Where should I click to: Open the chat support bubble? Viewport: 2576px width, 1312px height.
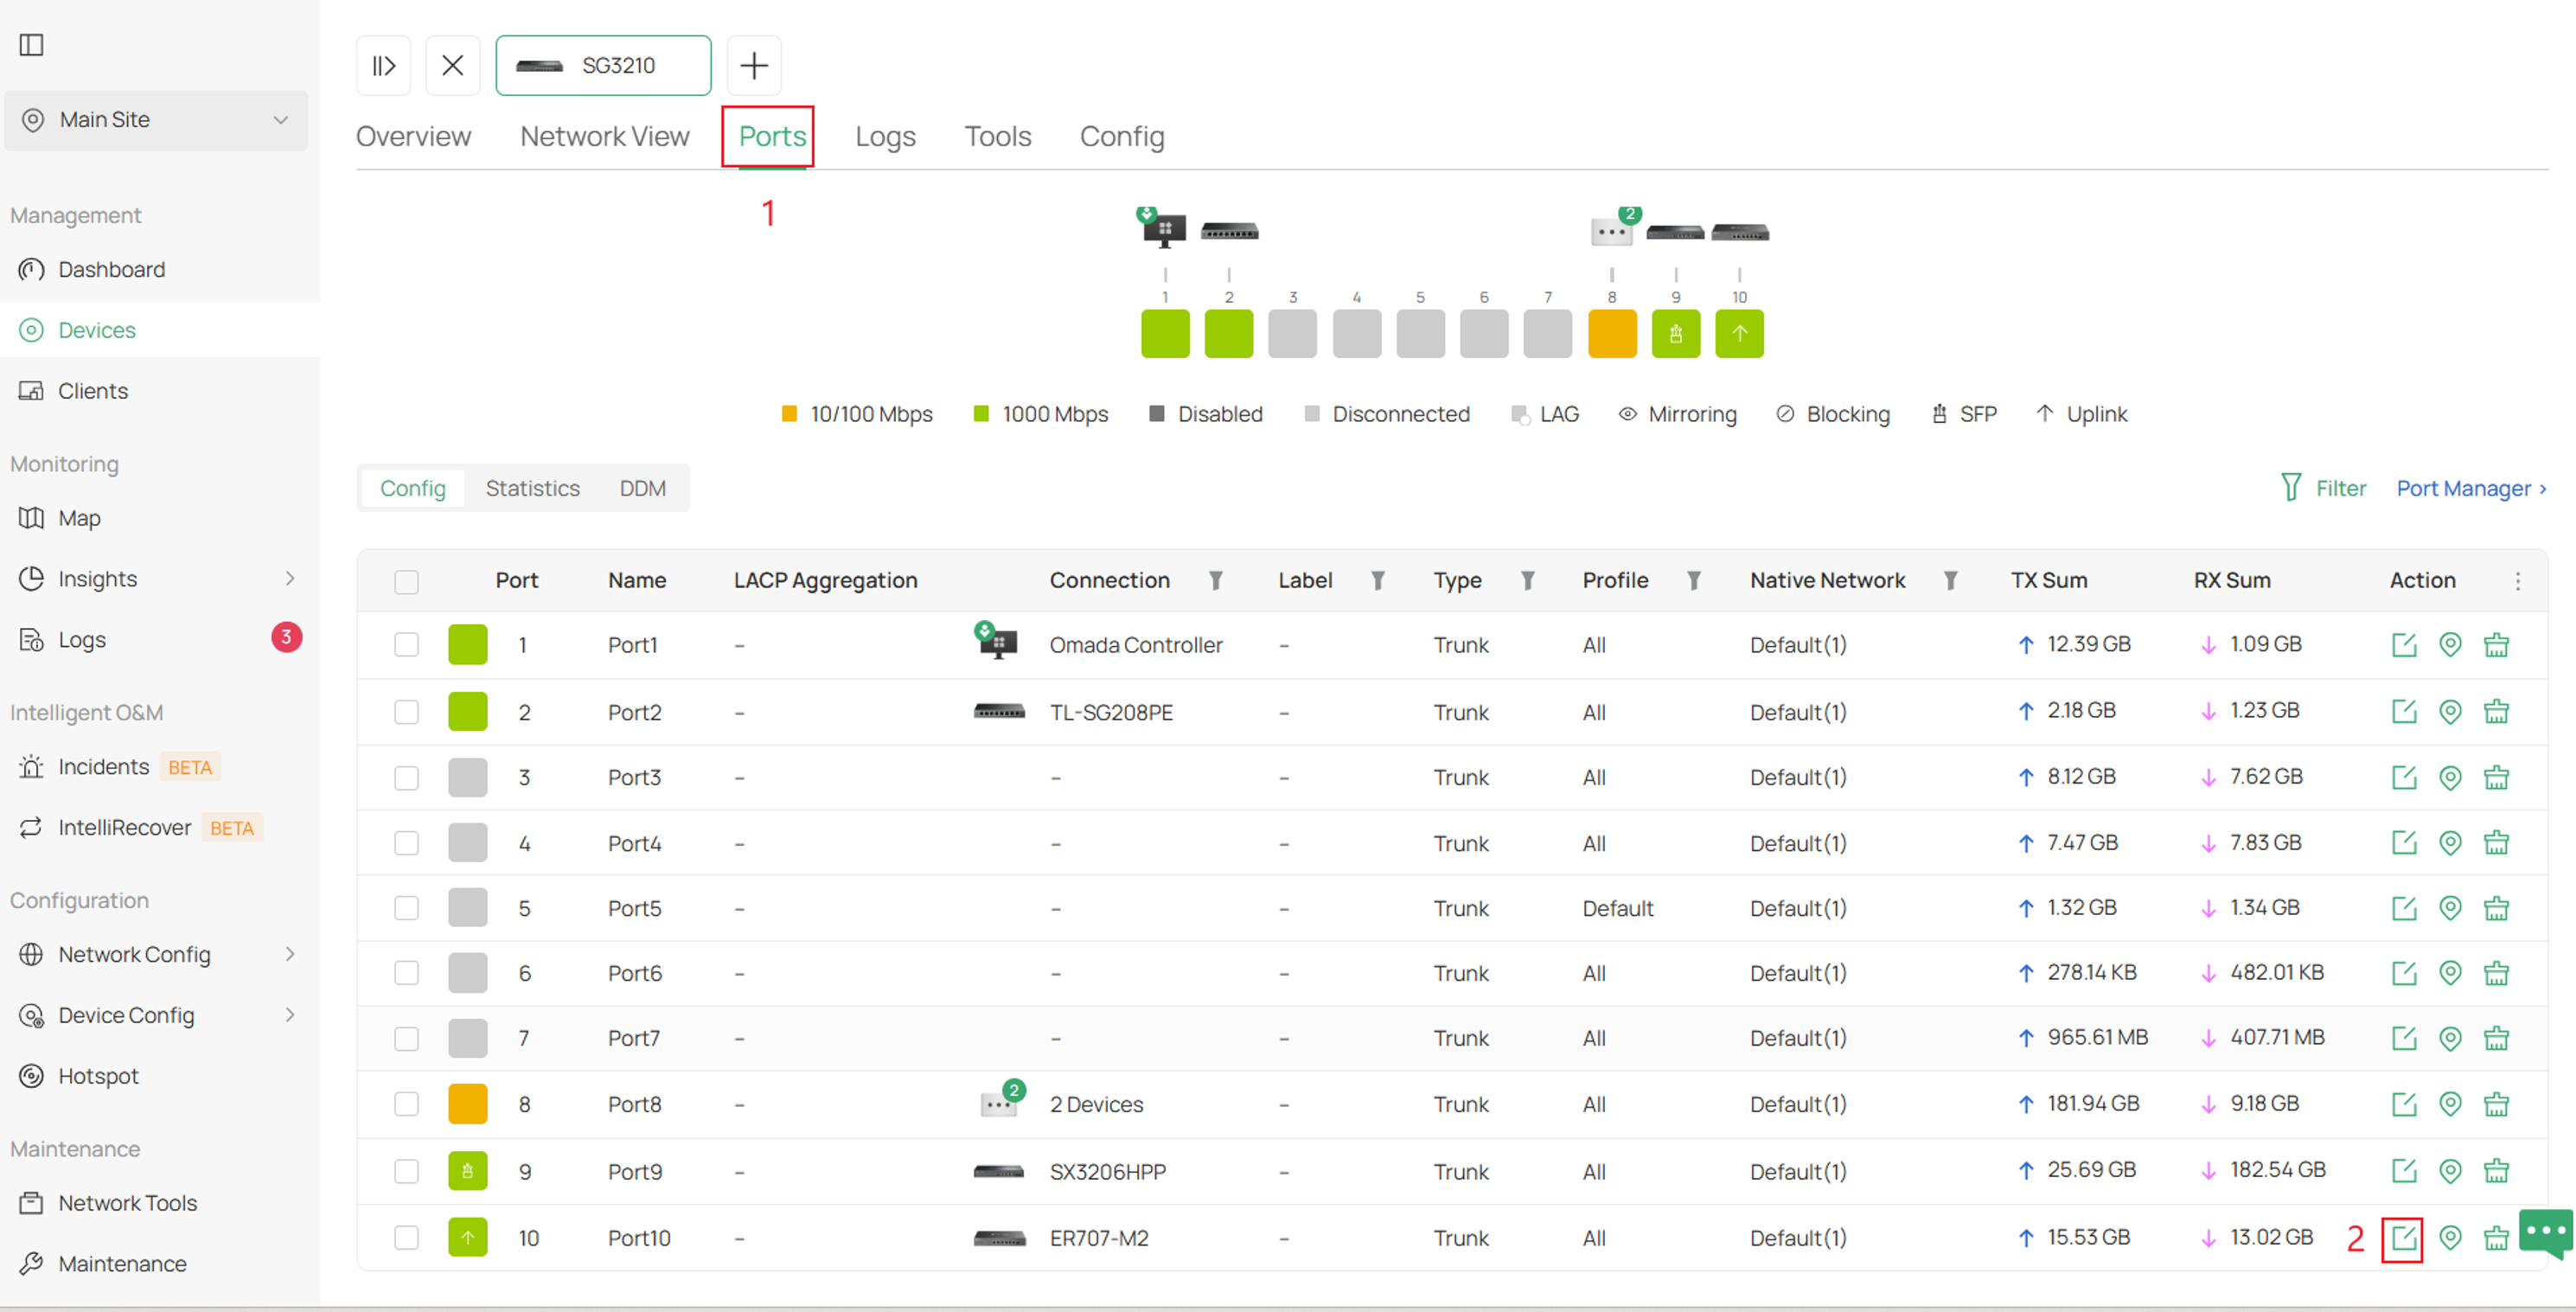click(x=2546, y=1233)
